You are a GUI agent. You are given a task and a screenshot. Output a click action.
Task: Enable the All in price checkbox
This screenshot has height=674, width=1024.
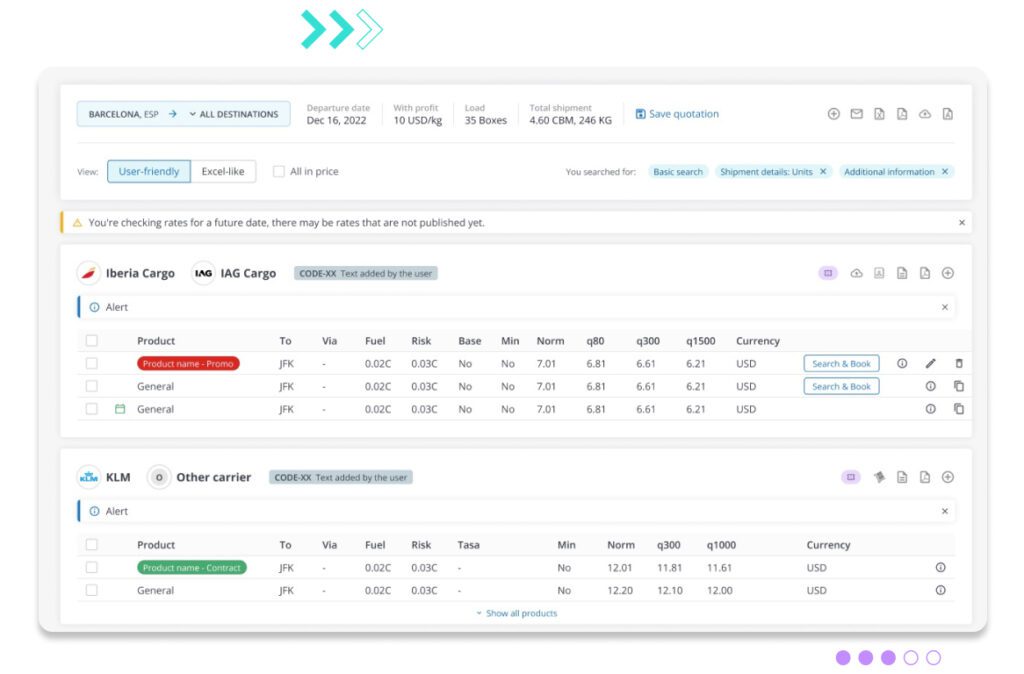pyautogui.click(x=278, y=171)
